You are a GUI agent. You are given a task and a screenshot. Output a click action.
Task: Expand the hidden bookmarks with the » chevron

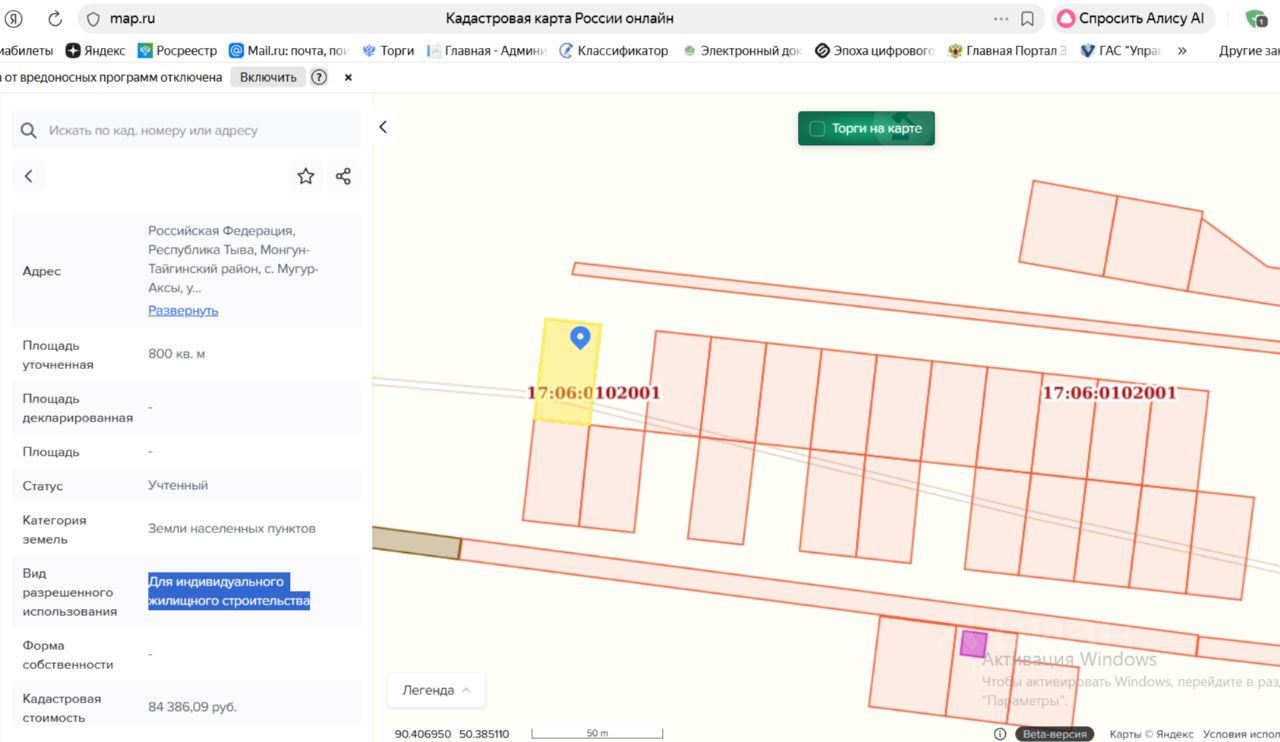point(1182,51)
